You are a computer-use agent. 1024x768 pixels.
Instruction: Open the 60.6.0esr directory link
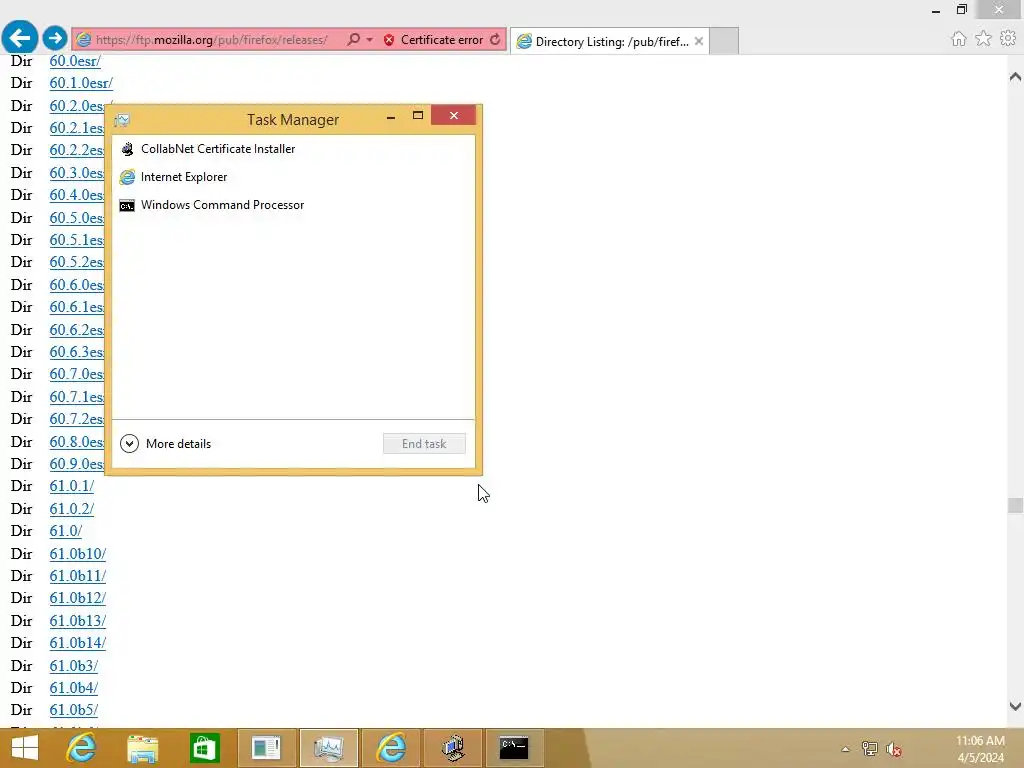[x=77, y=285]
